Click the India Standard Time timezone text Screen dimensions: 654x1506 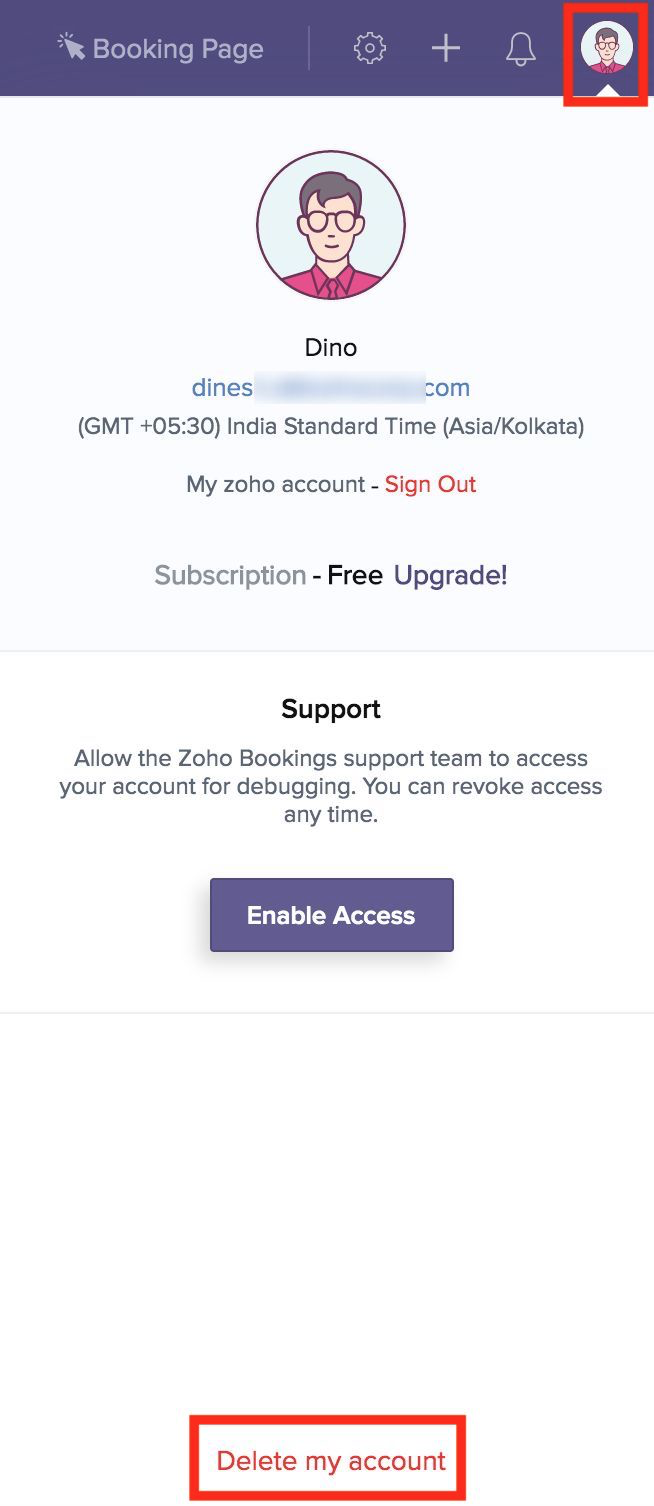pos(331,427)
